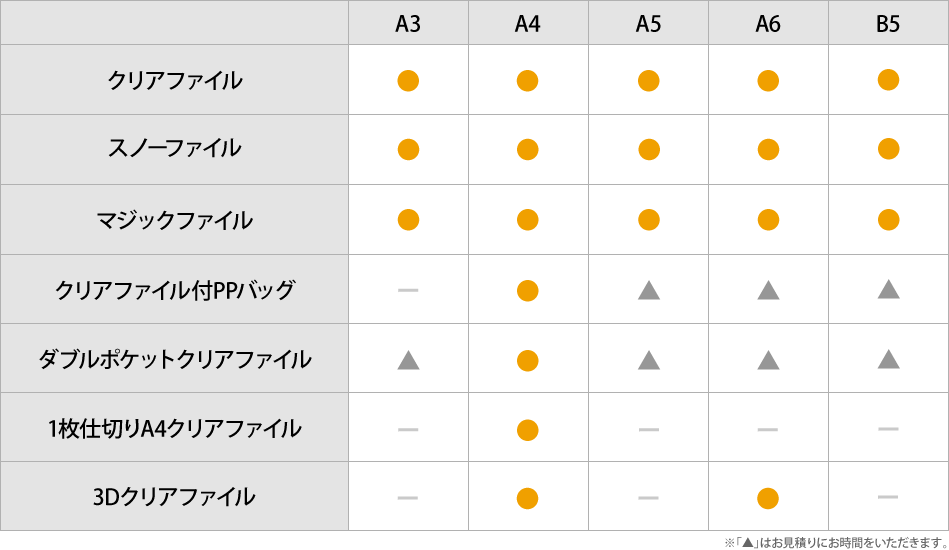Click the 3Dクリアファイル row label
This screenshot has width=949, height=550.
(x=174, y=497)
